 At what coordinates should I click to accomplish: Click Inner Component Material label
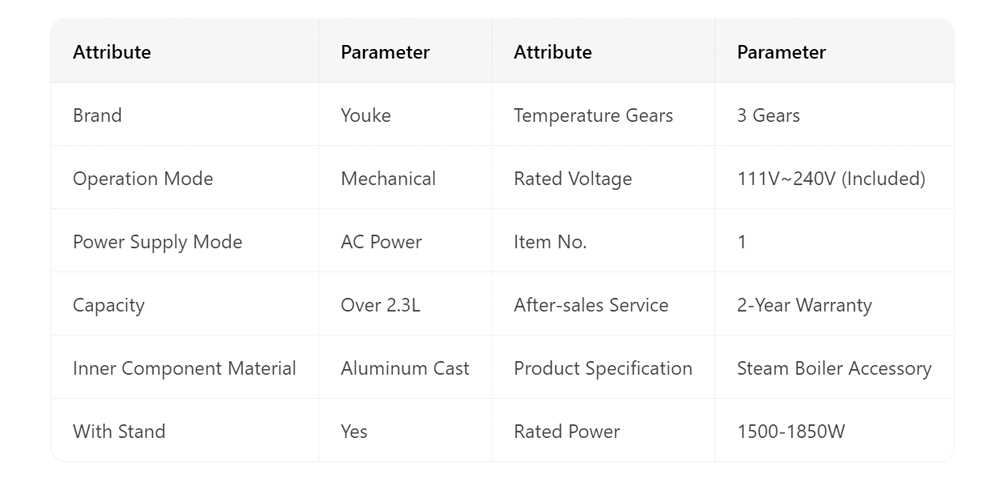coord(184,368)
